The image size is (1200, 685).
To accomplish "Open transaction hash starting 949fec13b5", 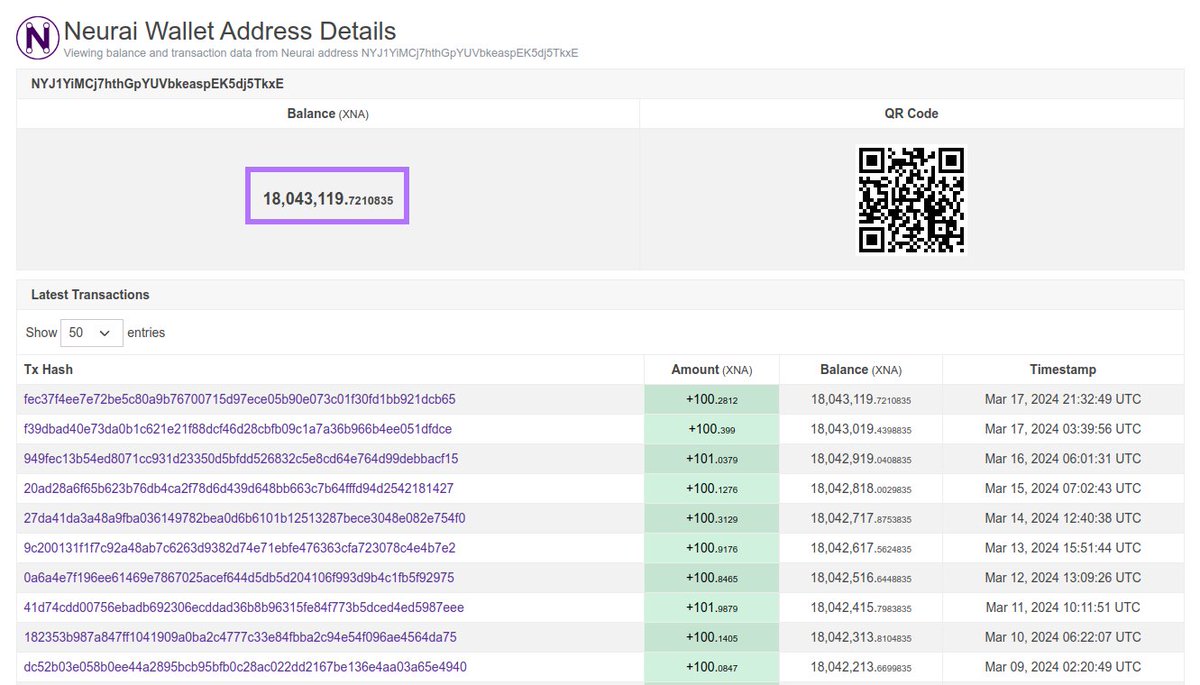I will click(241, 459).
